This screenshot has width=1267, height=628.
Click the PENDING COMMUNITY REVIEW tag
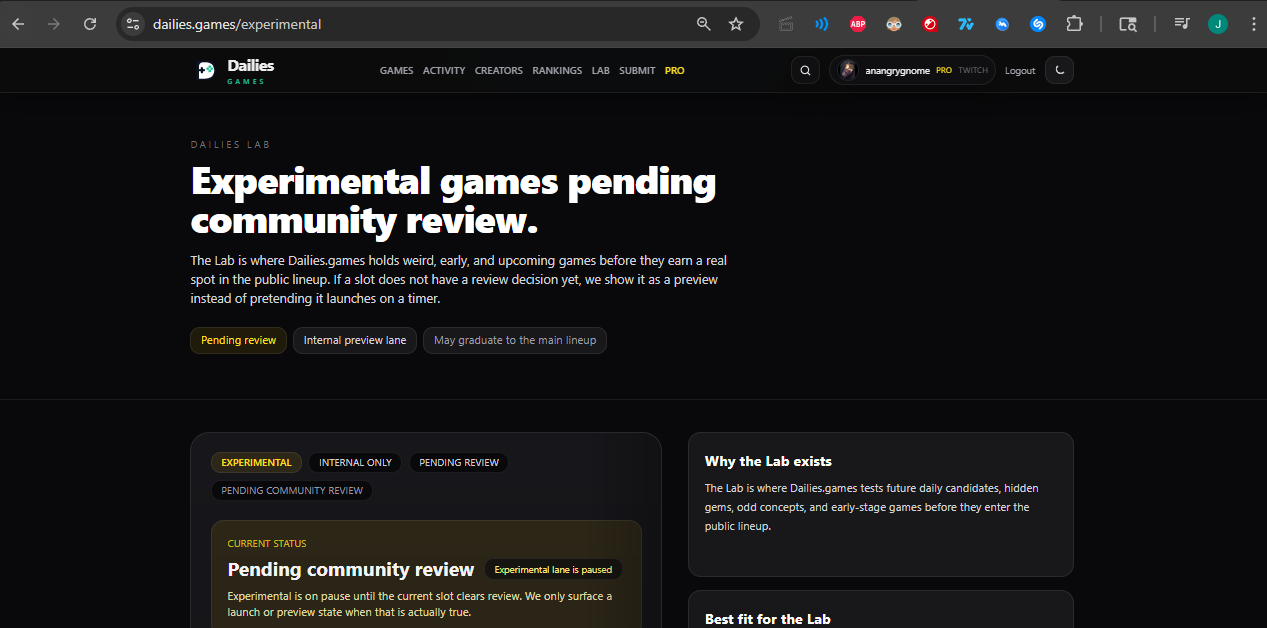point(292,491)
